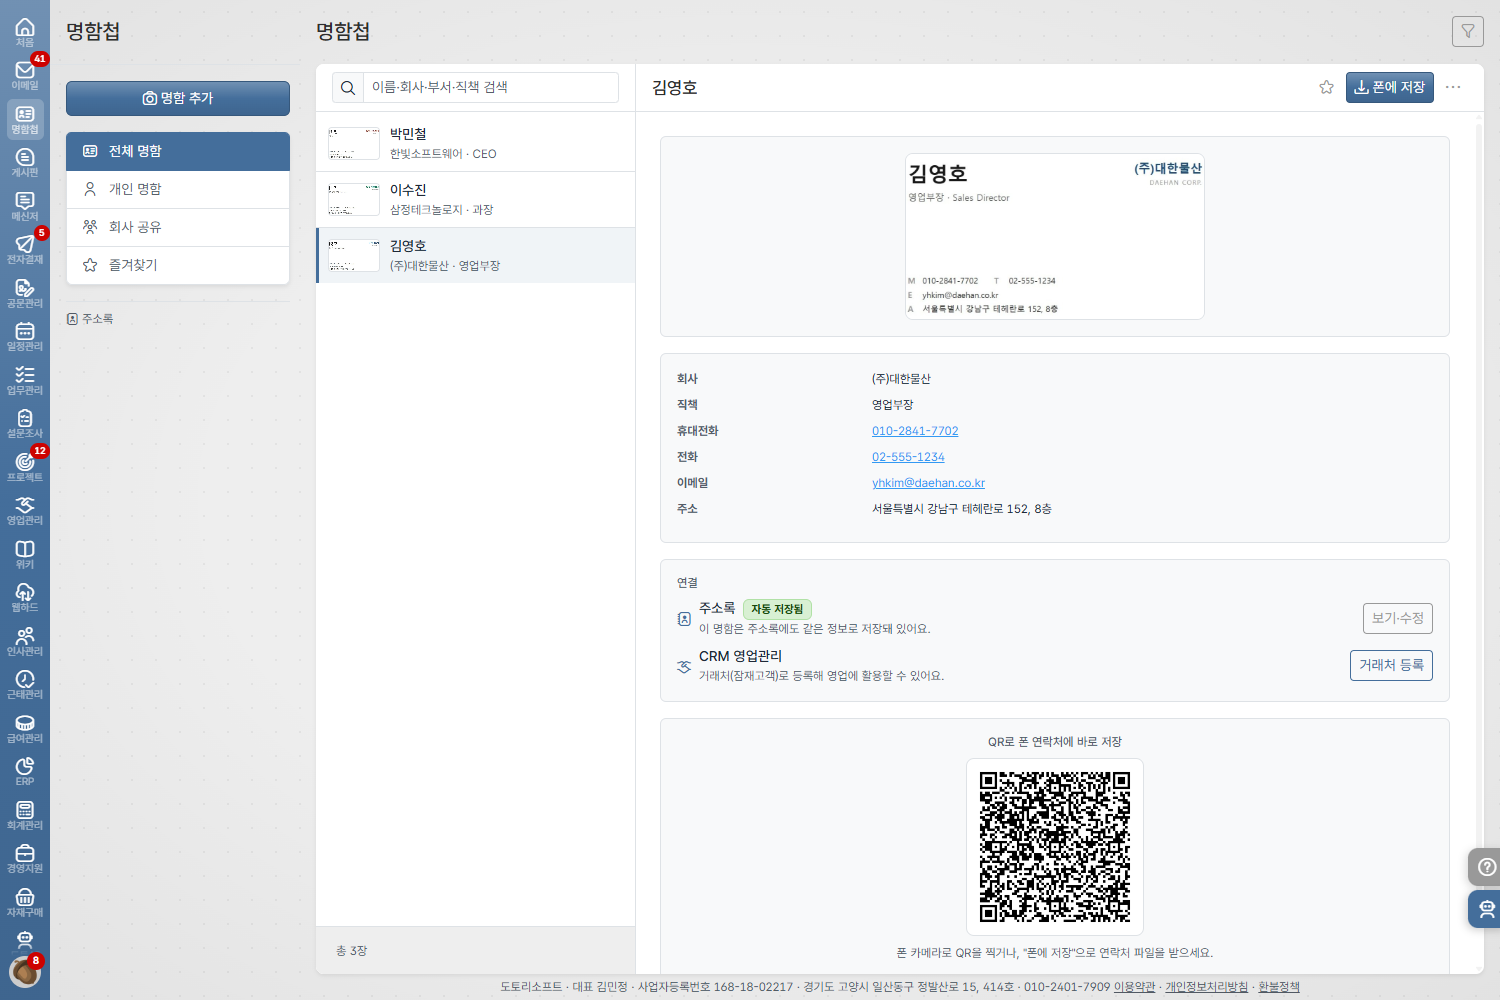The image size is (1500, 1000).
Task: Click the CRM 영업관리 heading
Action: click(x=740, y=656)
